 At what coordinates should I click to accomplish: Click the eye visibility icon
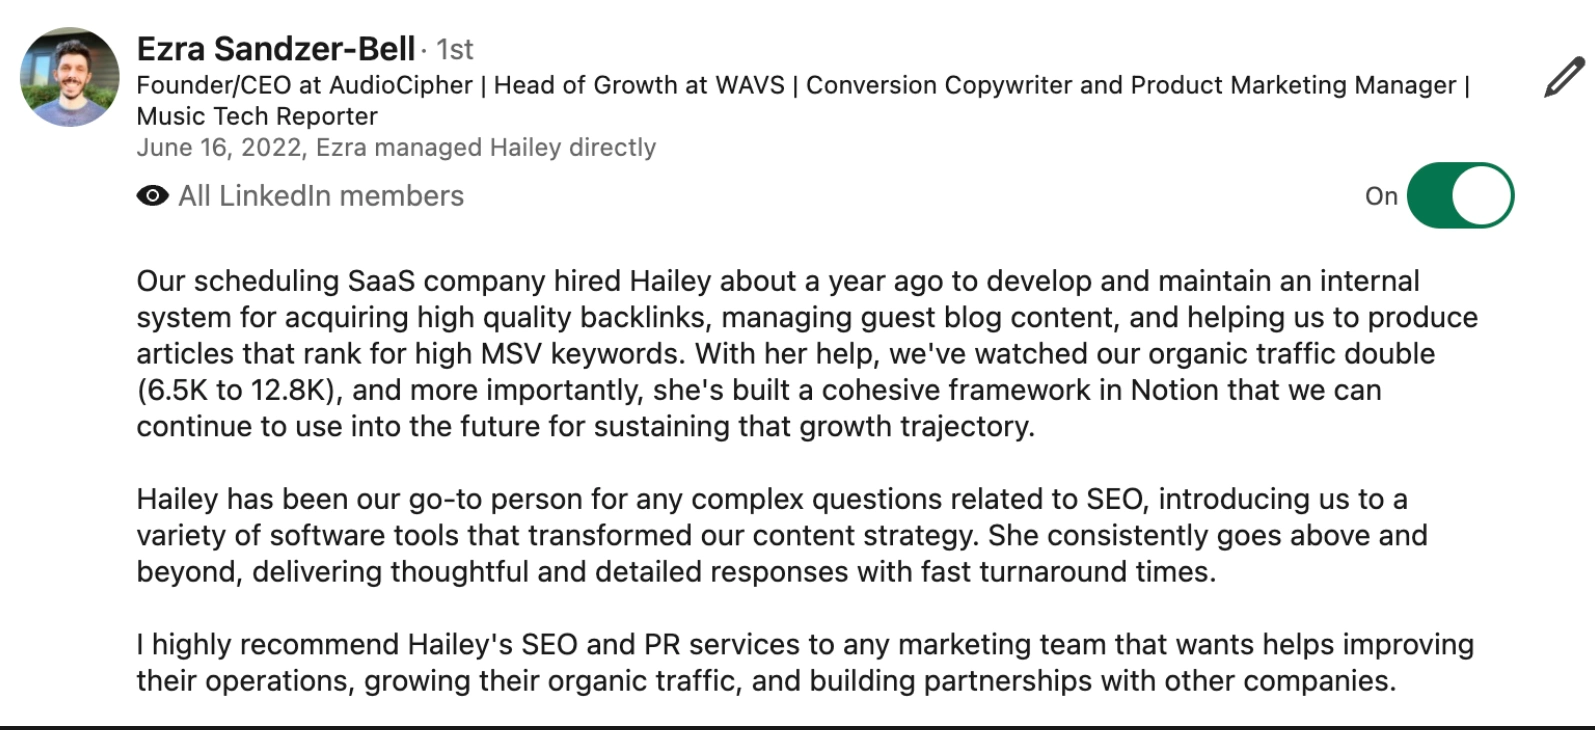(x=152, y=196)
